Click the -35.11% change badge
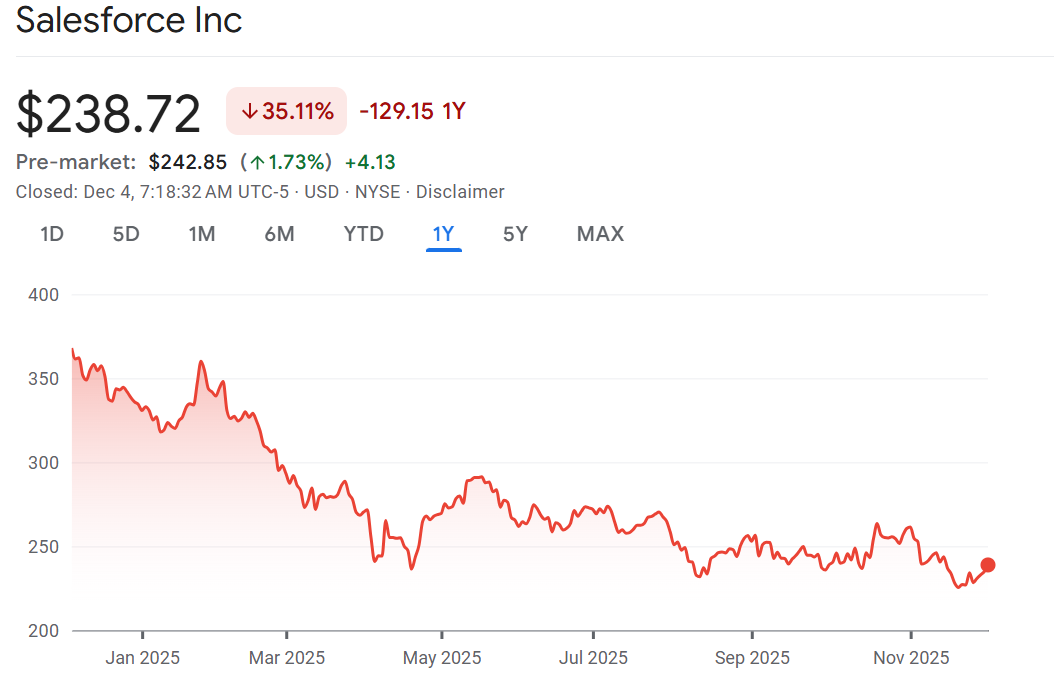 pos(287,111)
